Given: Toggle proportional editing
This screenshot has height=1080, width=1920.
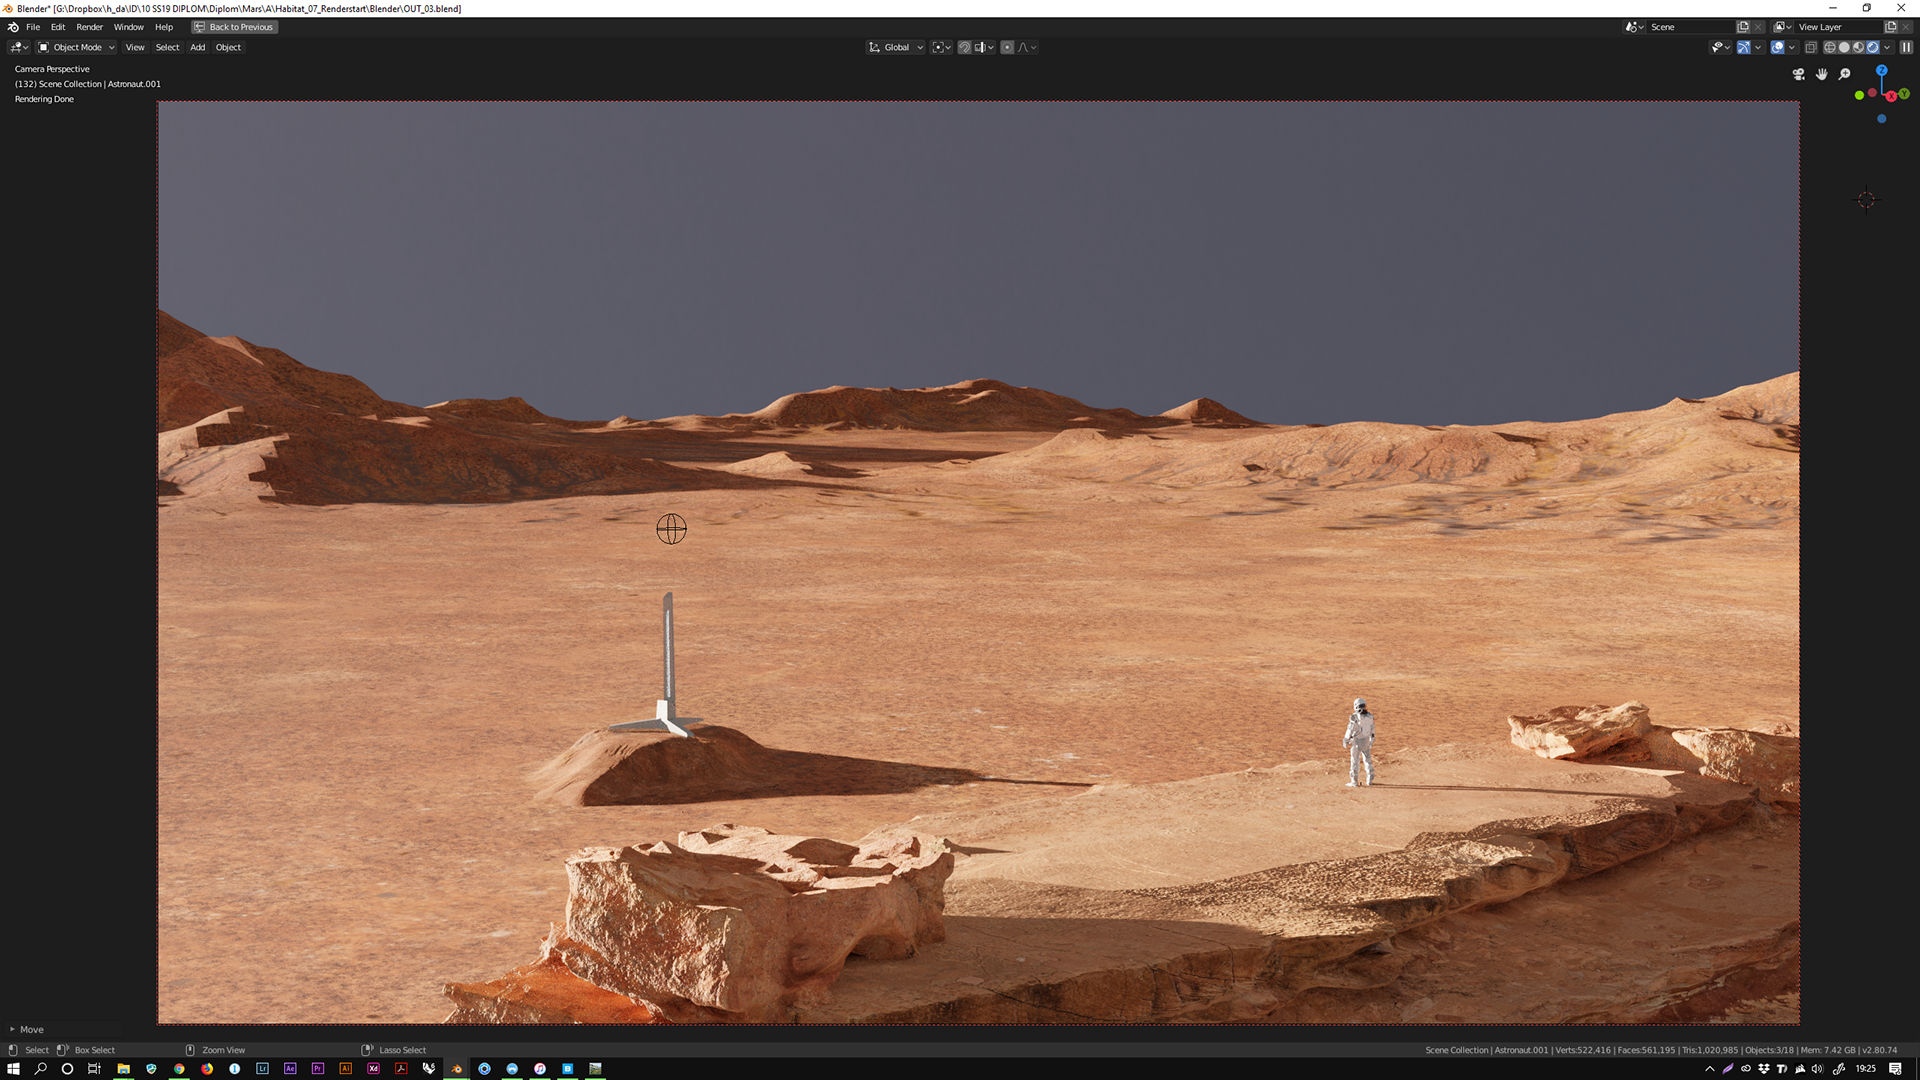Looking at the screenshot, I should [x=1007, y=47].
